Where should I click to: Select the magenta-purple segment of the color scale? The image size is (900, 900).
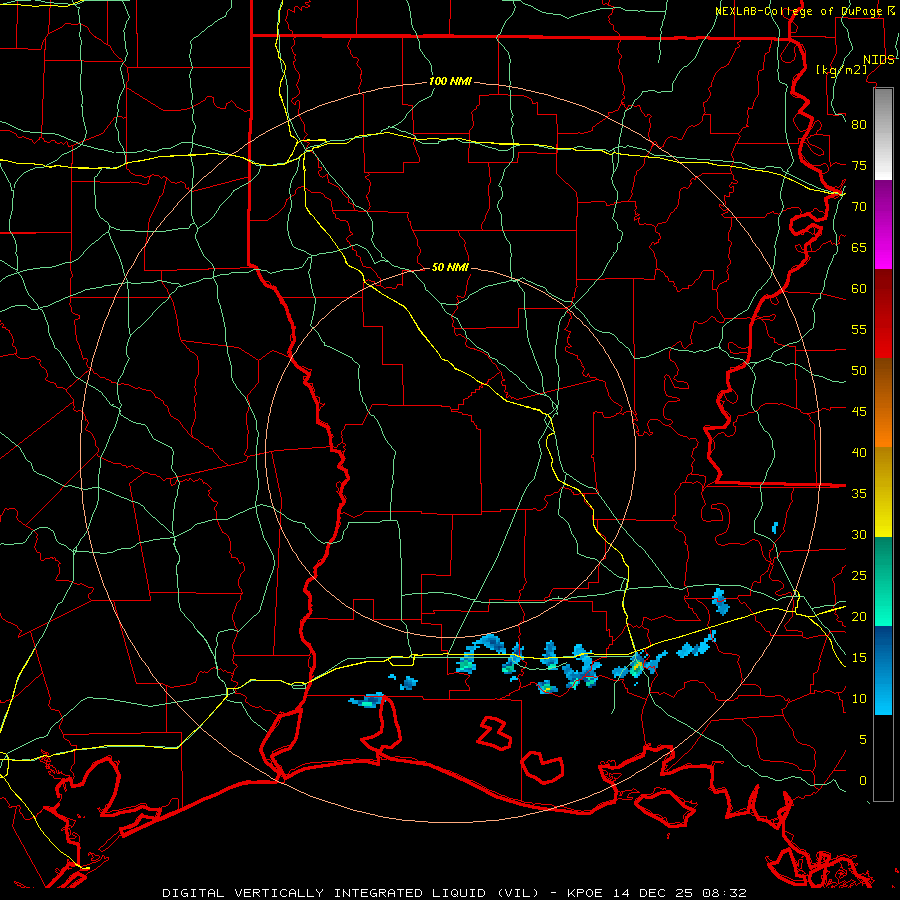point(883,224)
